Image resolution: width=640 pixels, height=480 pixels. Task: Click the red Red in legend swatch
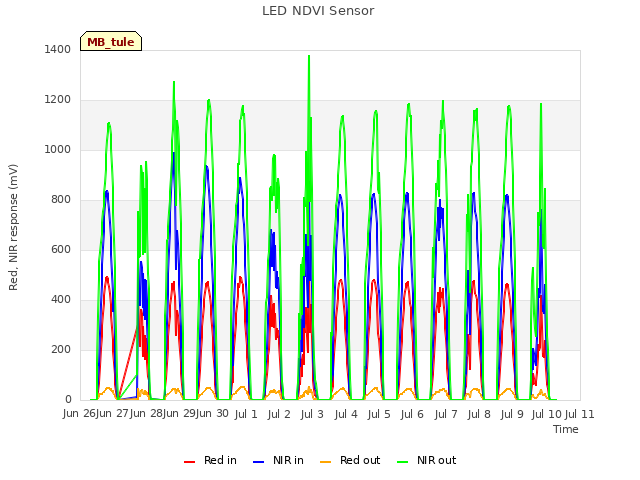click(x=189, y=462)
